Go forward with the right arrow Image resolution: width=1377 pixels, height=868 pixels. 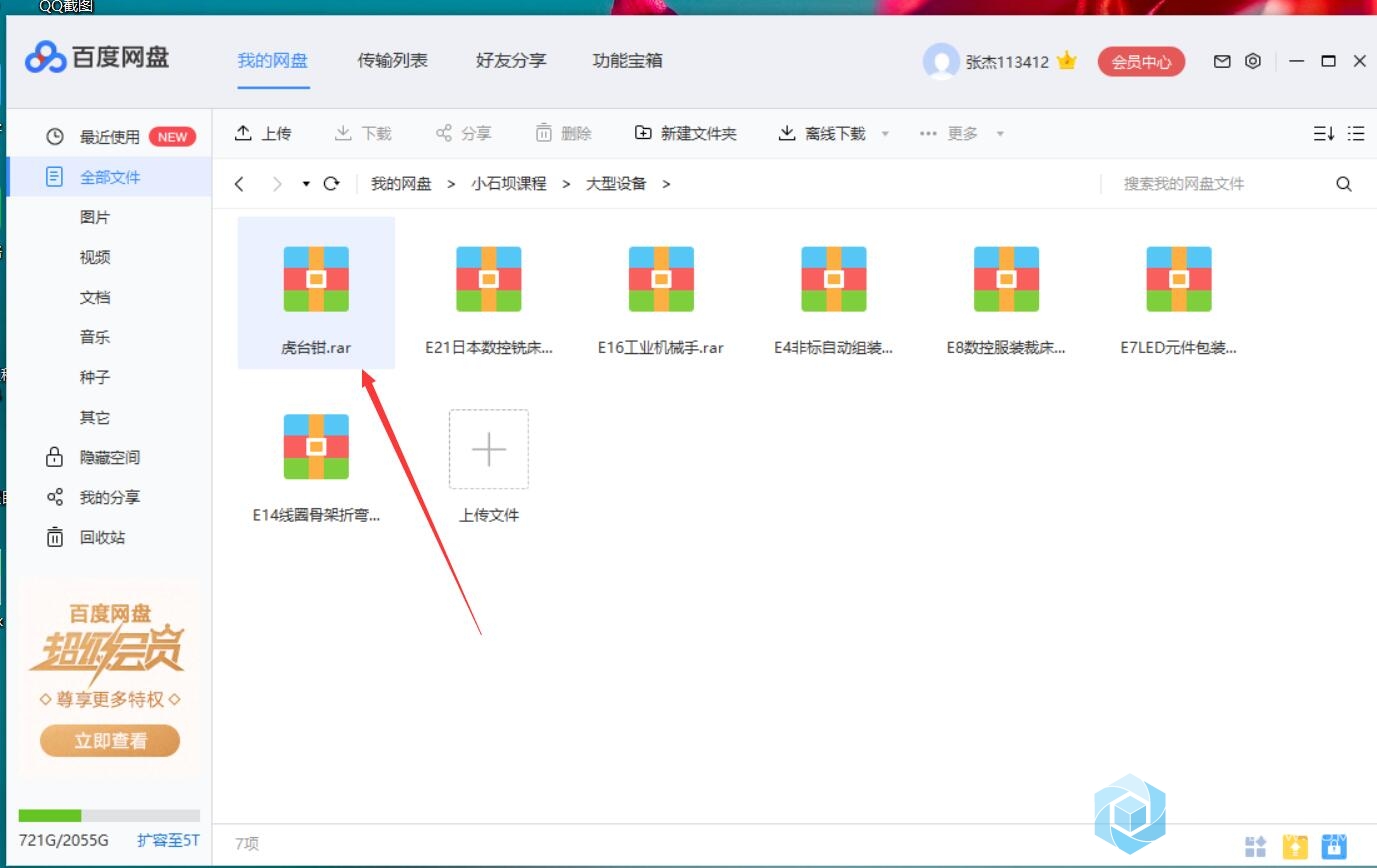(277, 184)
